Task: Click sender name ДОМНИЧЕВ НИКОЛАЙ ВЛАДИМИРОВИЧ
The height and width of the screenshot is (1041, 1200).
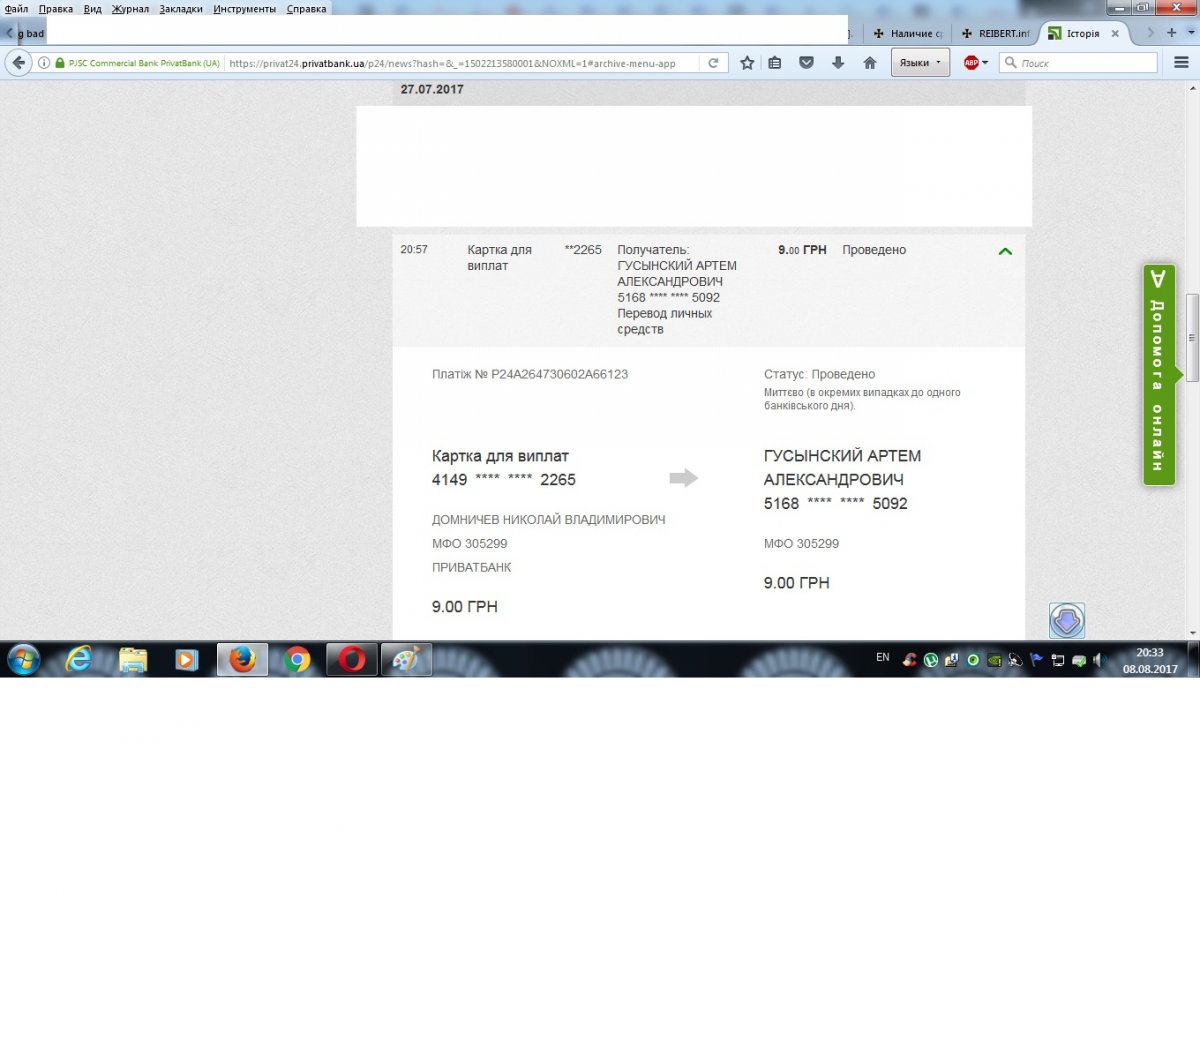Action: point(548,520)
